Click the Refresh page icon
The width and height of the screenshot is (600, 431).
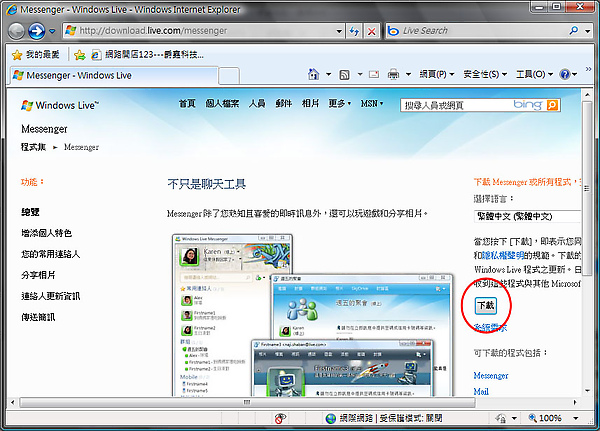[354, 31]
